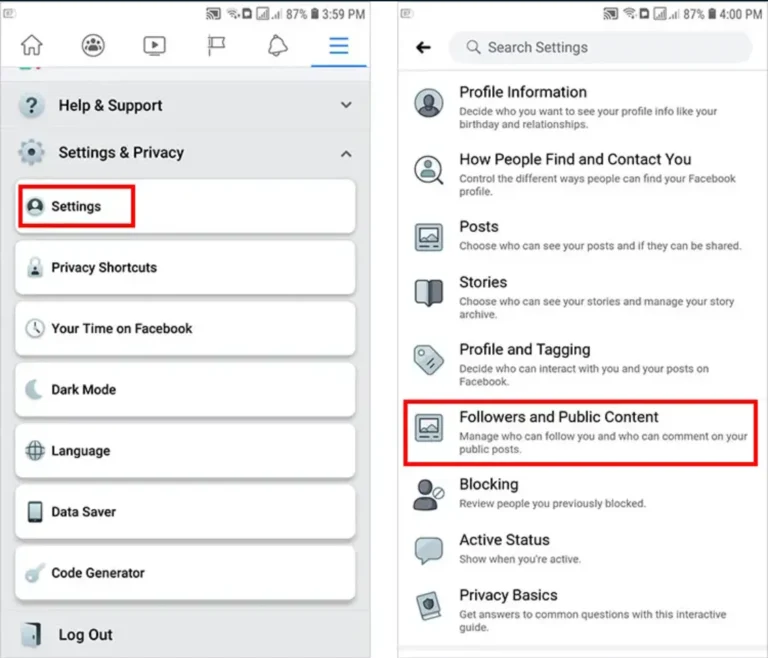Tap the 4:00 PM clock text
The width and height of the screenshot is (768, 658).
click(x=741, y=14)
